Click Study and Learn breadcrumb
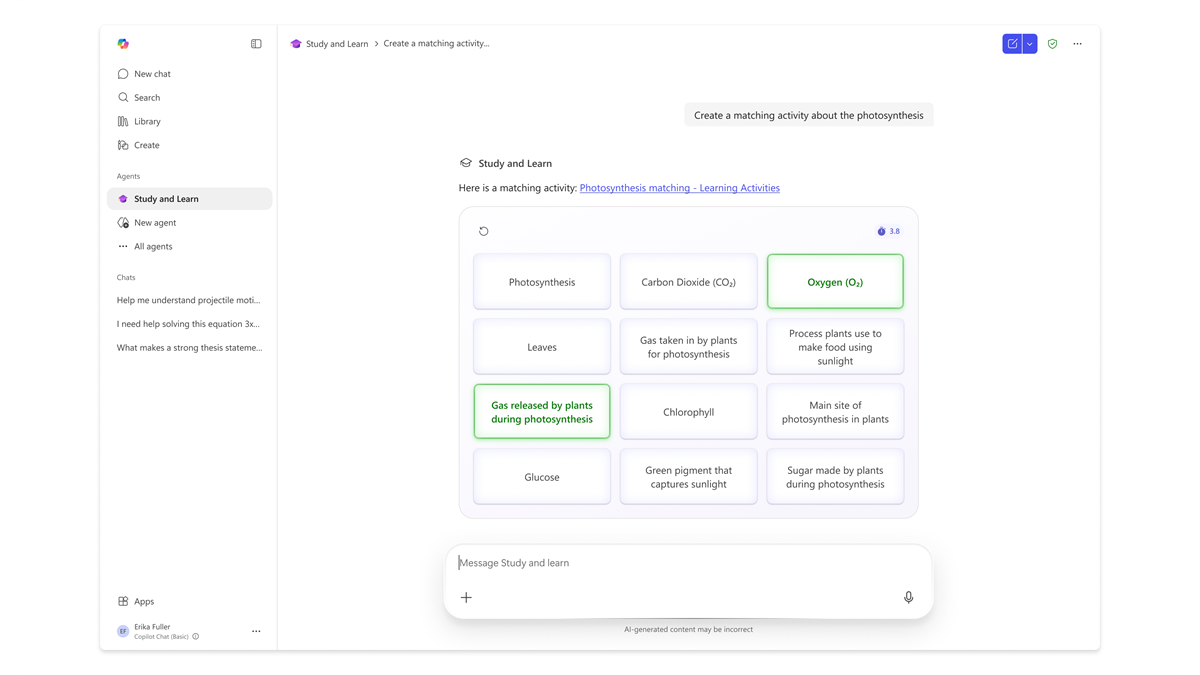The image size is (1200, 675). [x=337, y=44]
